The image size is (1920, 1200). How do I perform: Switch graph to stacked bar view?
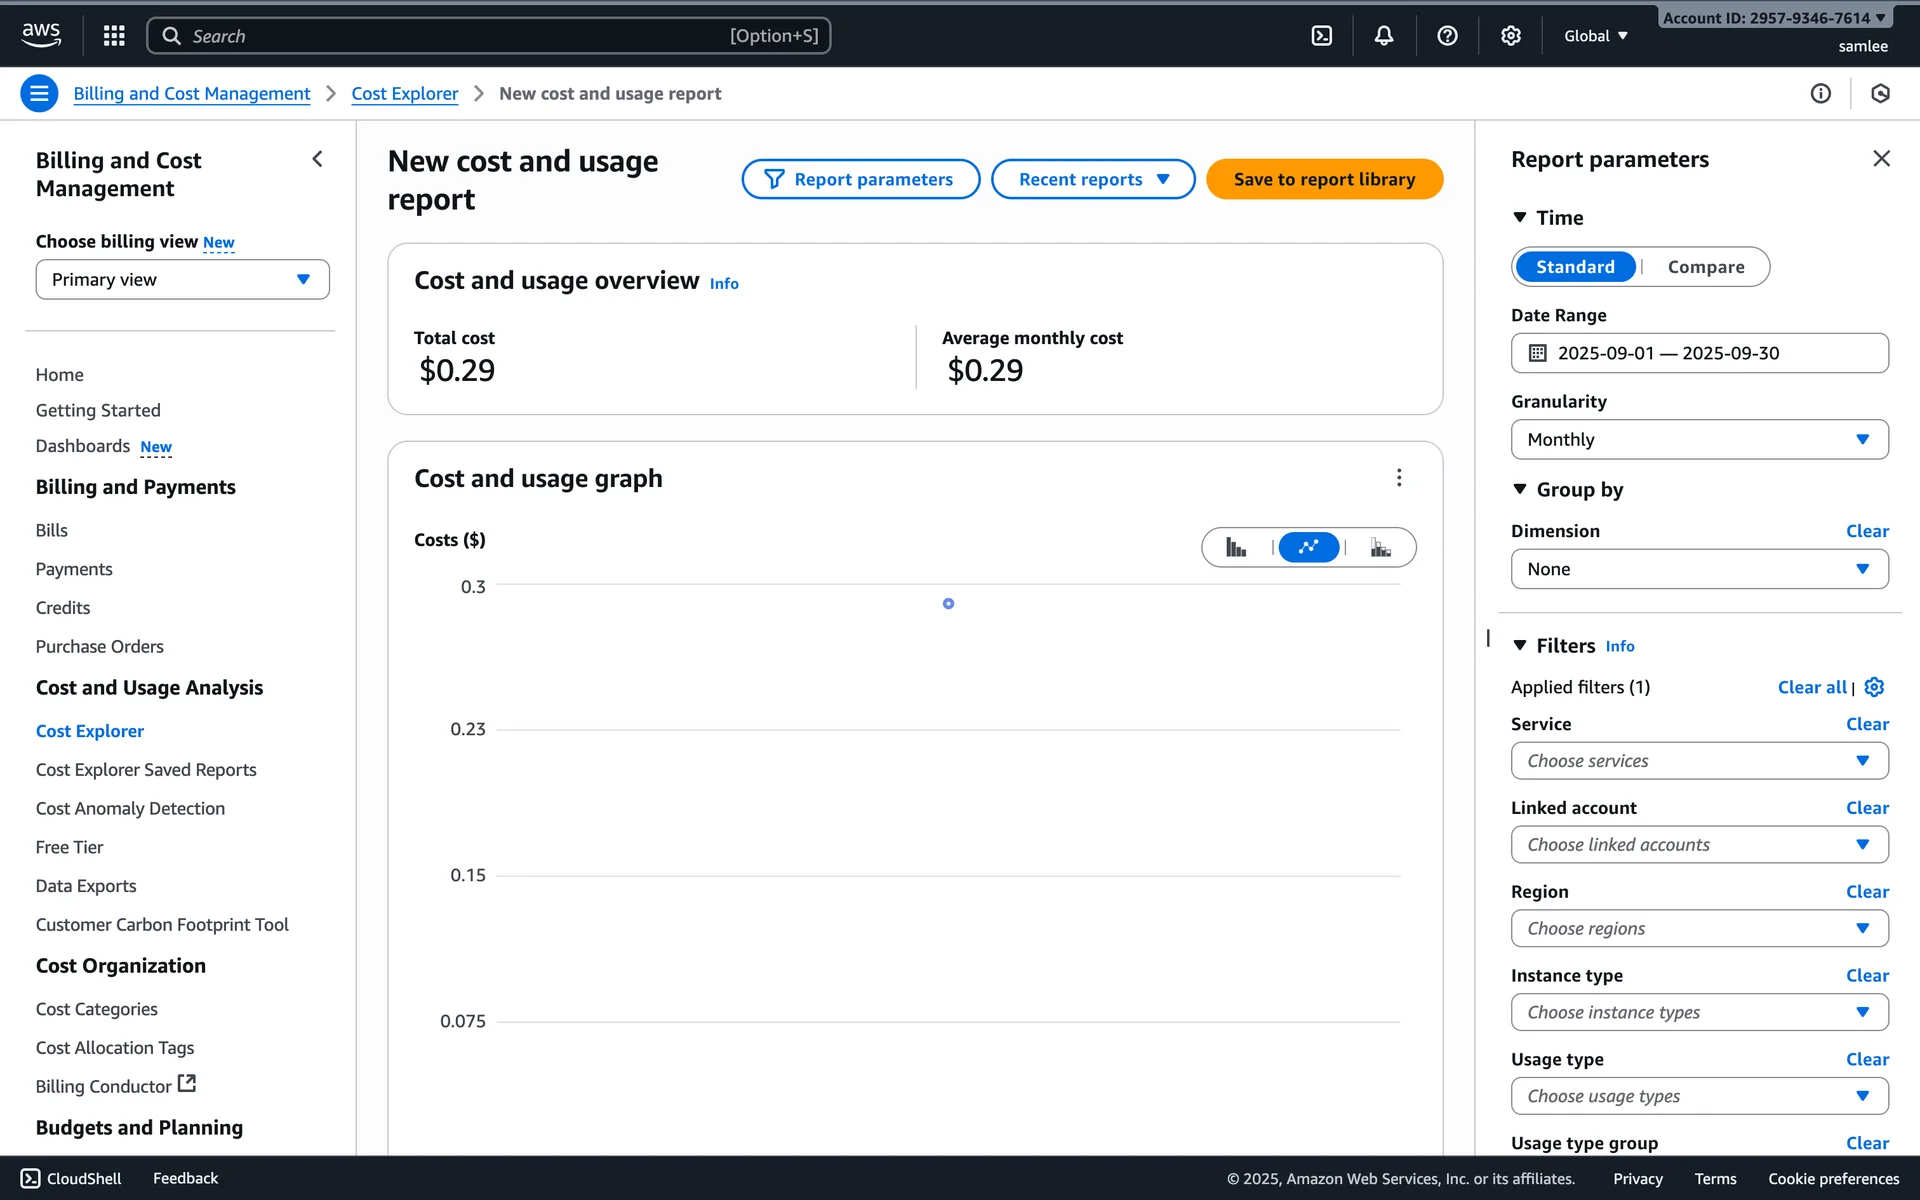pyautogui.click(x=1380, y=547)
